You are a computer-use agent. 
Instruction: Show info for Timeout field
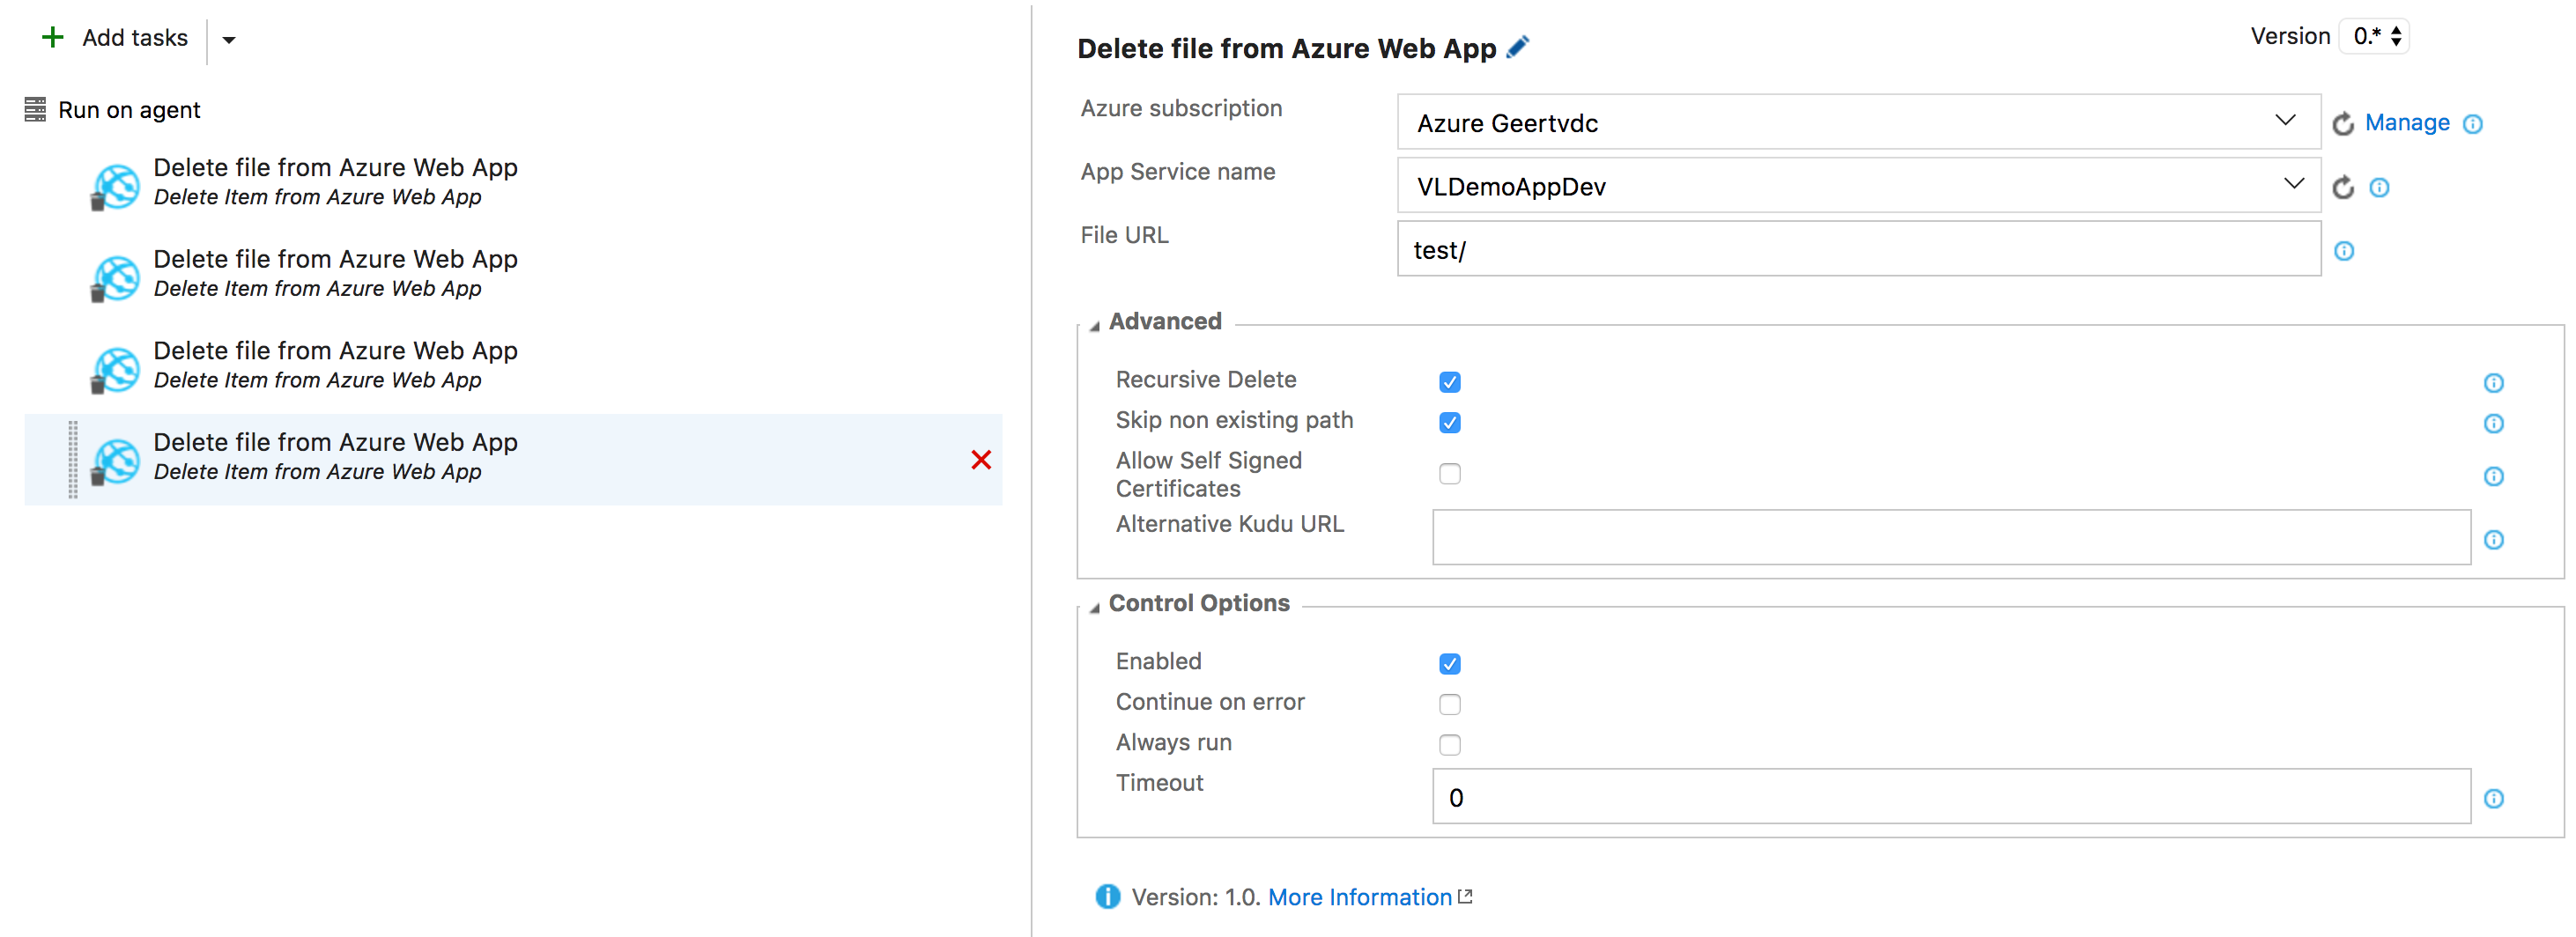(2493, 798)
